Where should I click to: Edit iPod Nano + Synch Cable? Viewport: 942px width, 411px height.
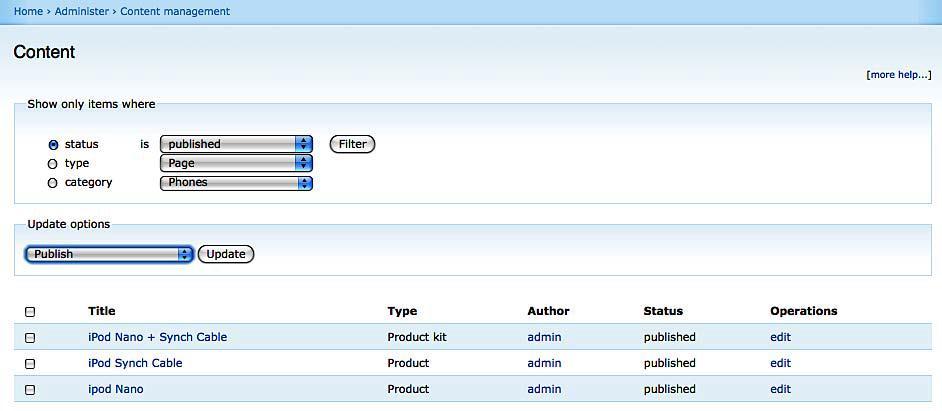coord(780,337)
